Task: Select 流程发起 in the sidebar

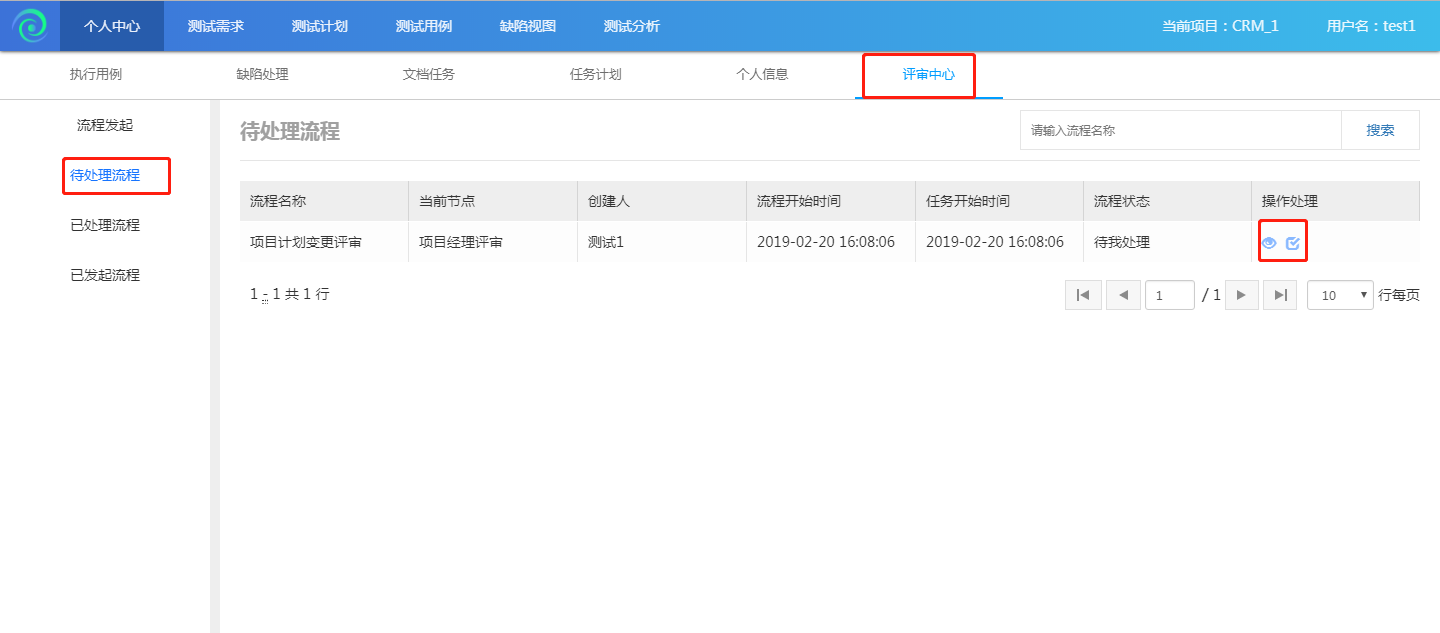Action: tap(105, 125)
